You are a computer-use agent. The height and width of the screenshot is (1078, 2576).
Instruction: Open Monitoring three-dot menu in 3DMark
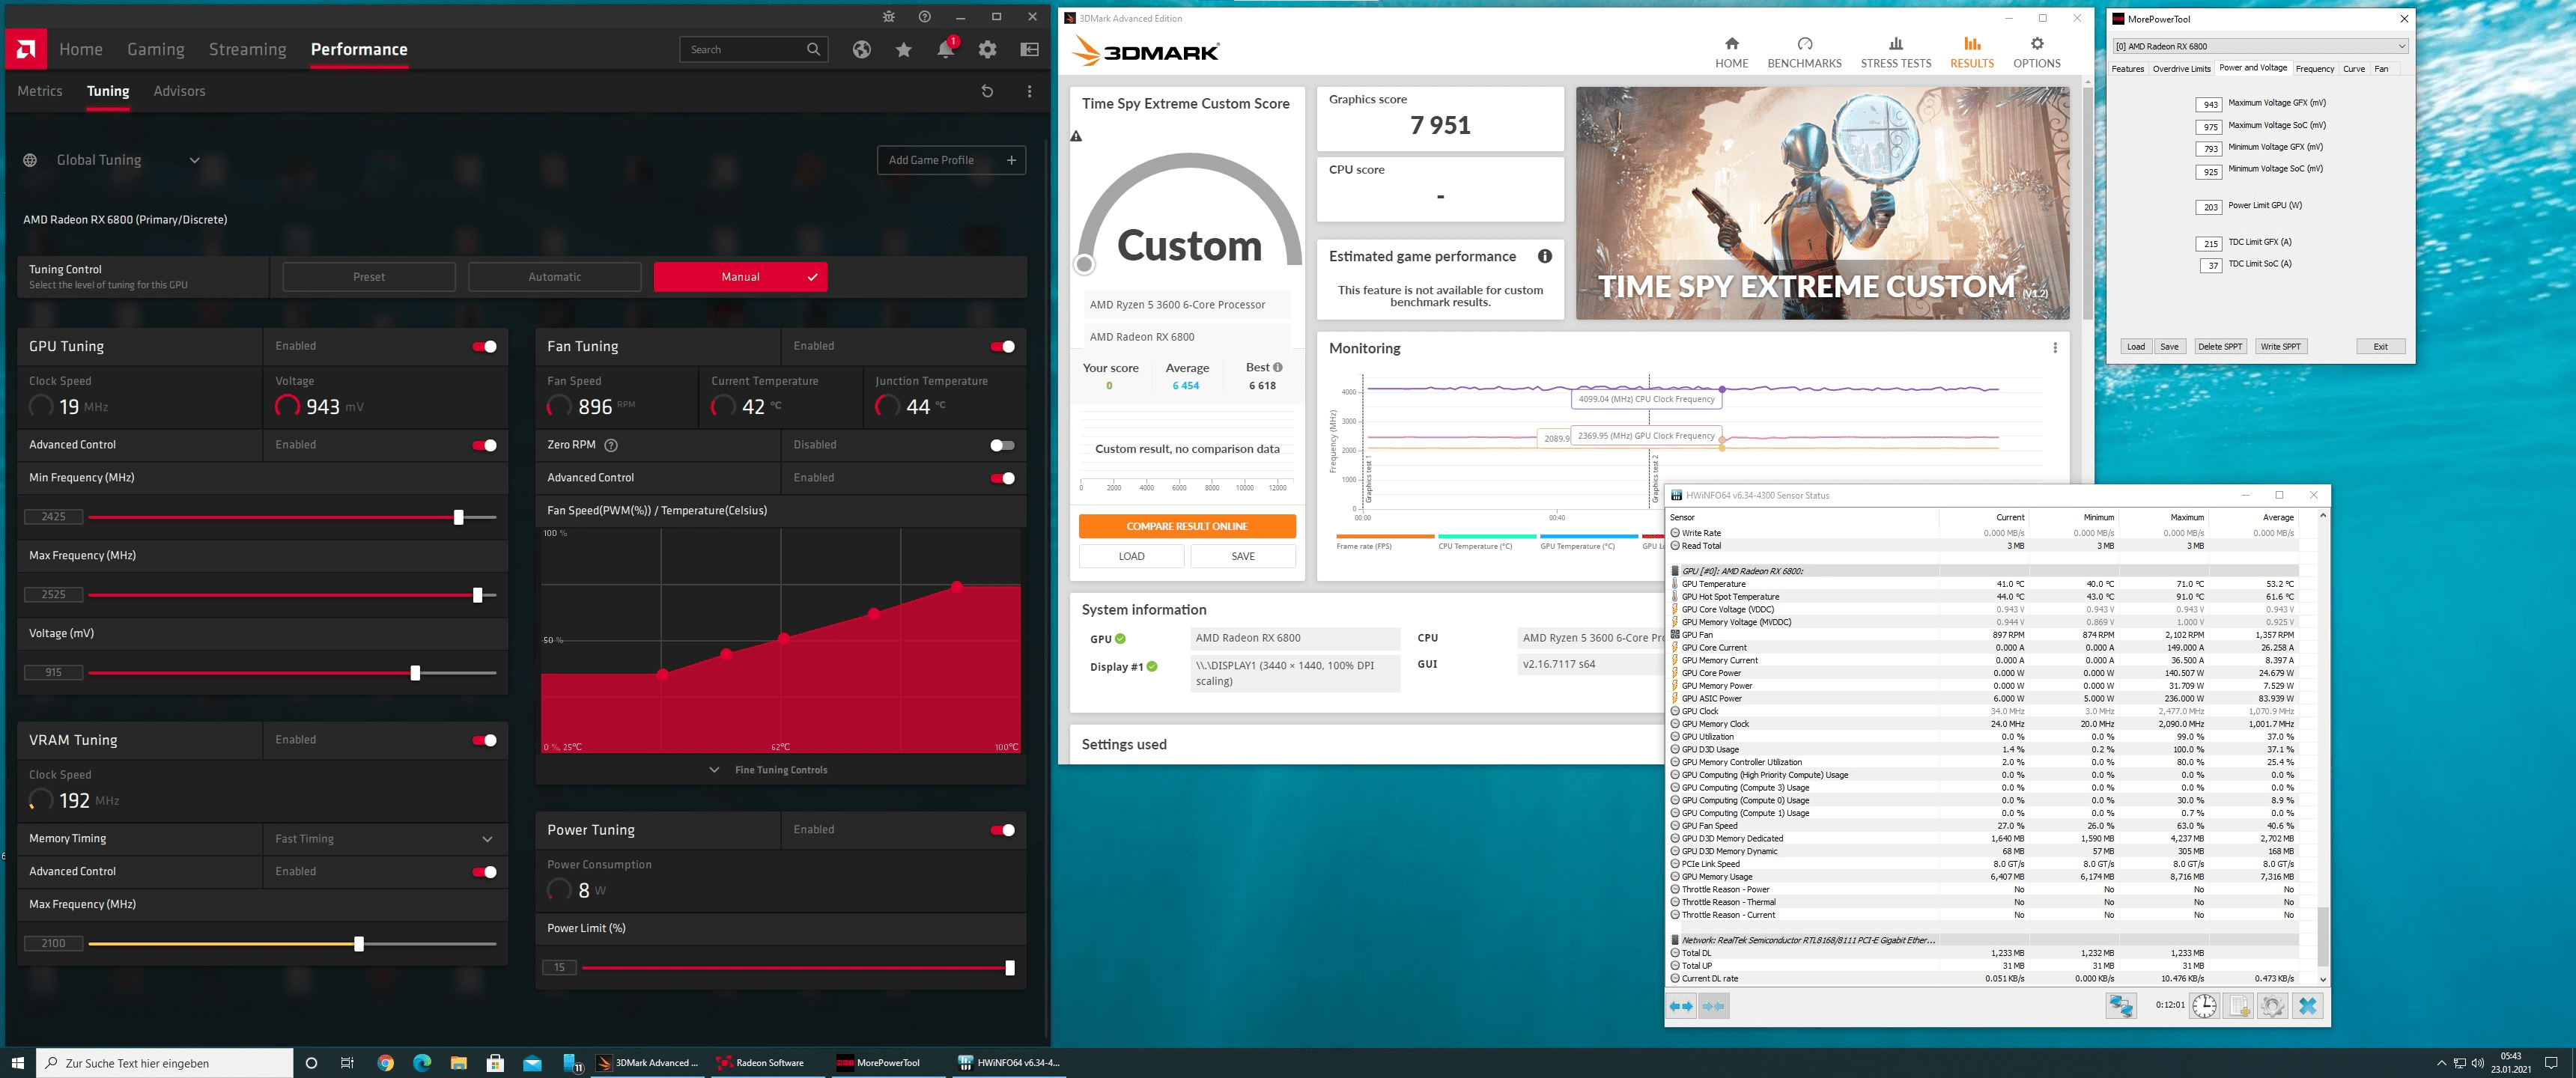pyautogui.click(x=2055, y=348)
